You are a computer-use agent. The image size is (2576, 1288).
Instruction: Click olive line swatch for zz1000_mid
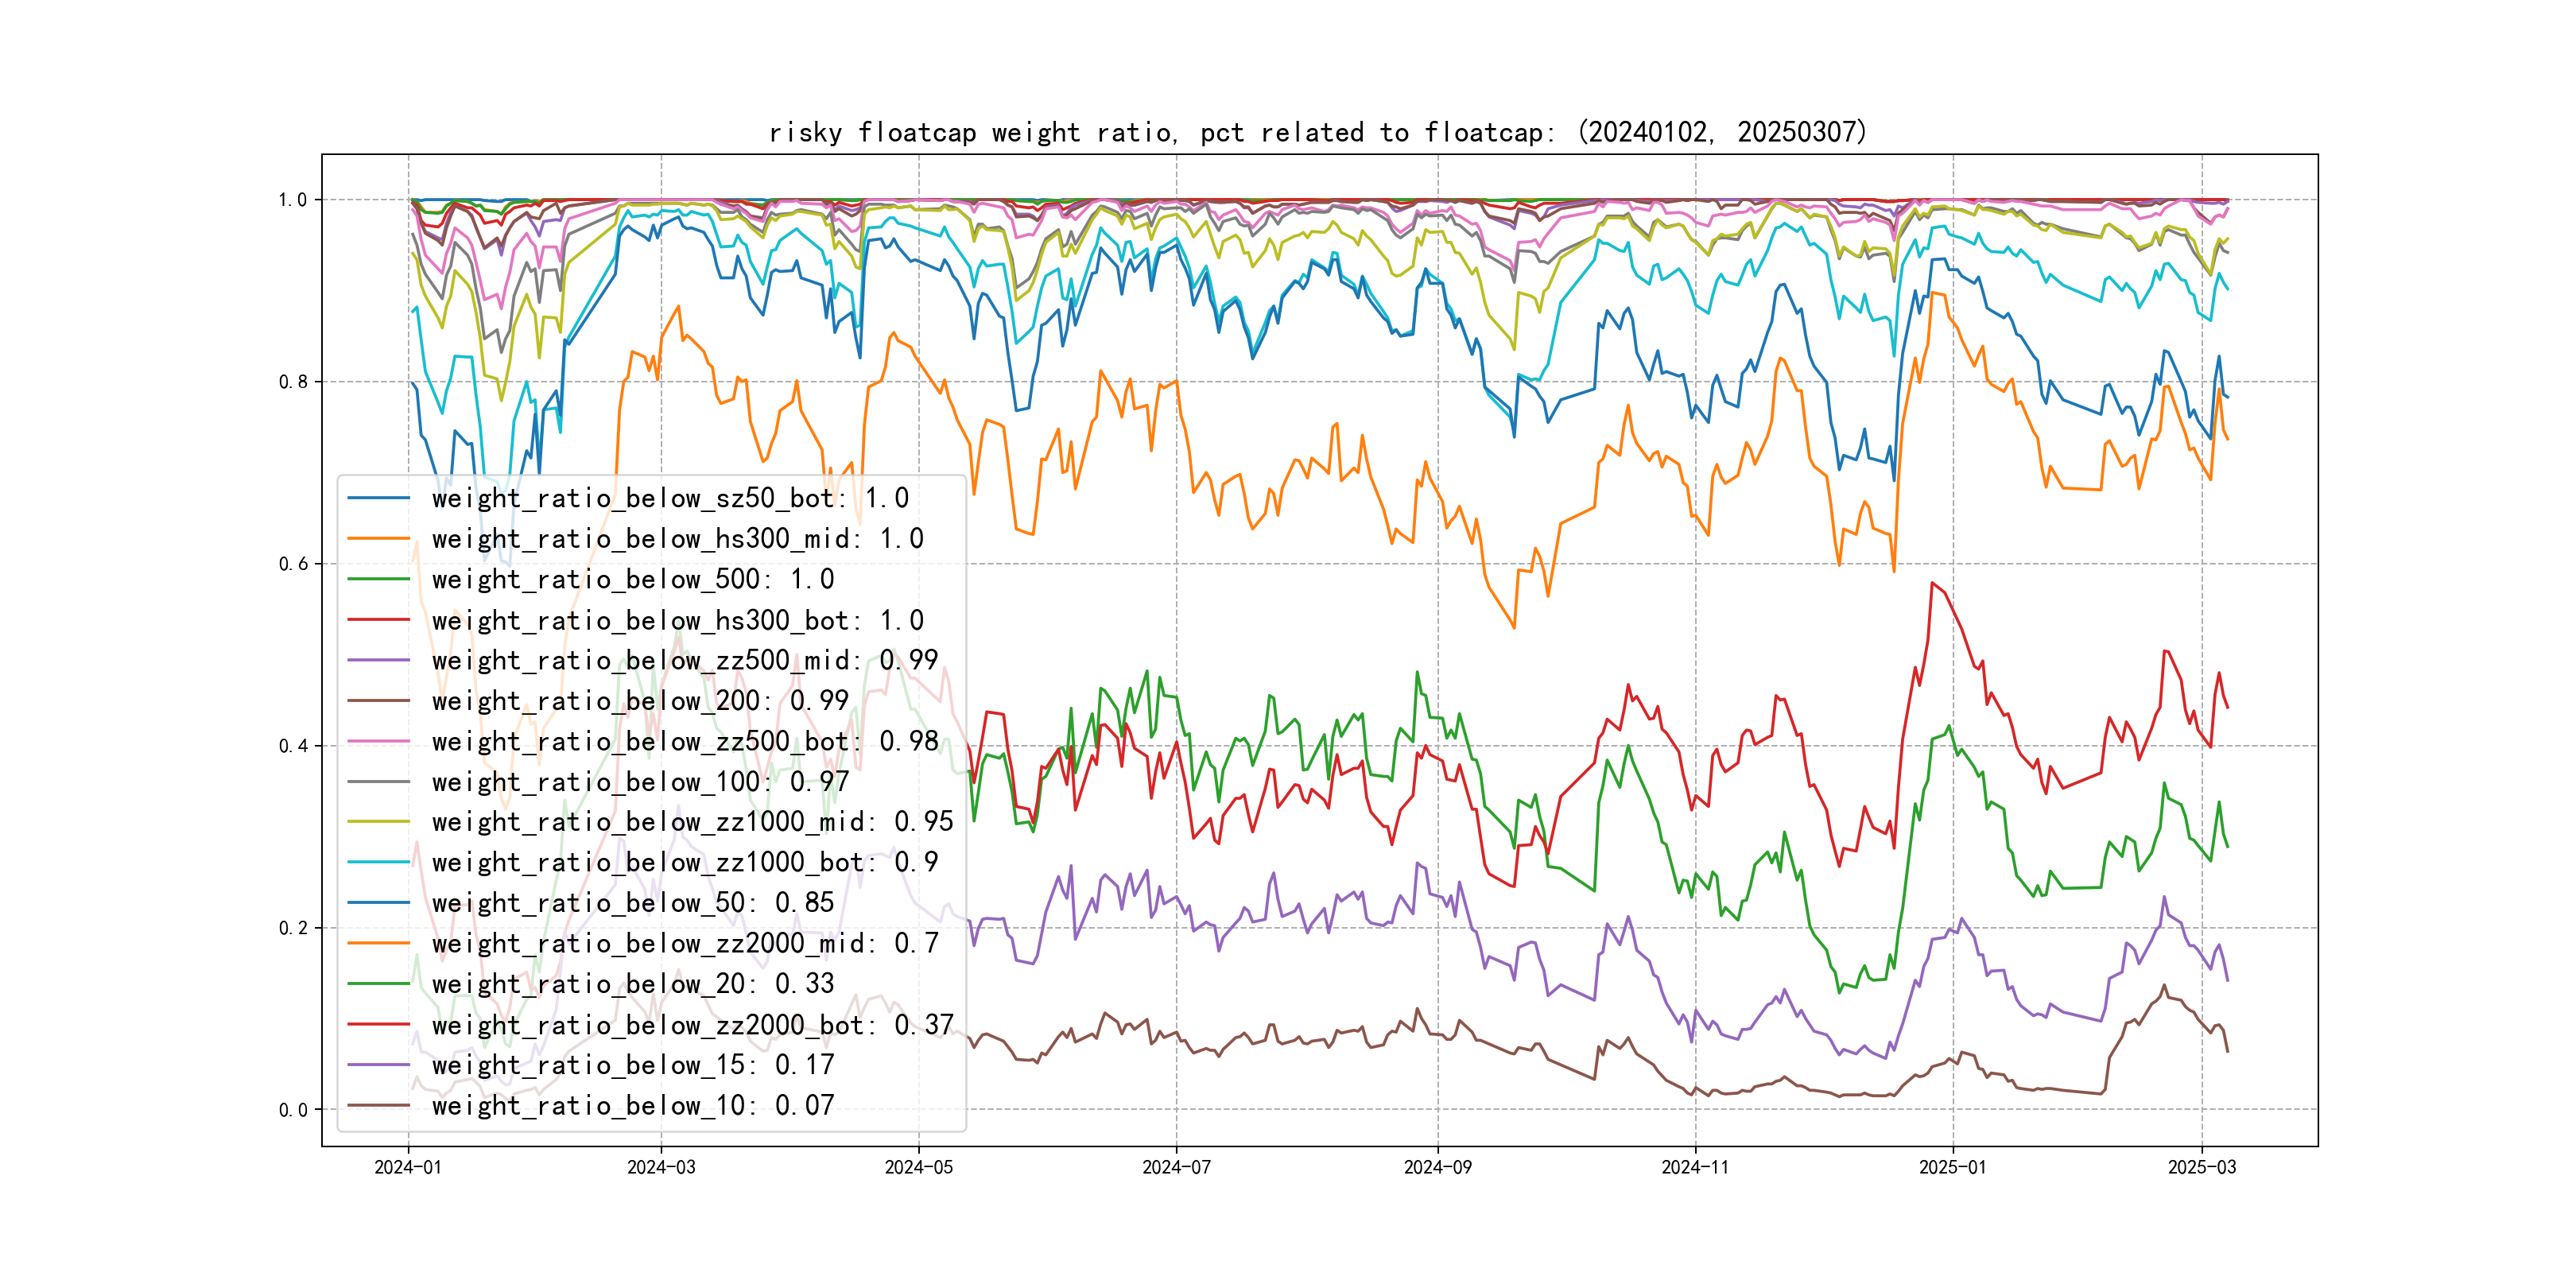[x=379, y=822]
